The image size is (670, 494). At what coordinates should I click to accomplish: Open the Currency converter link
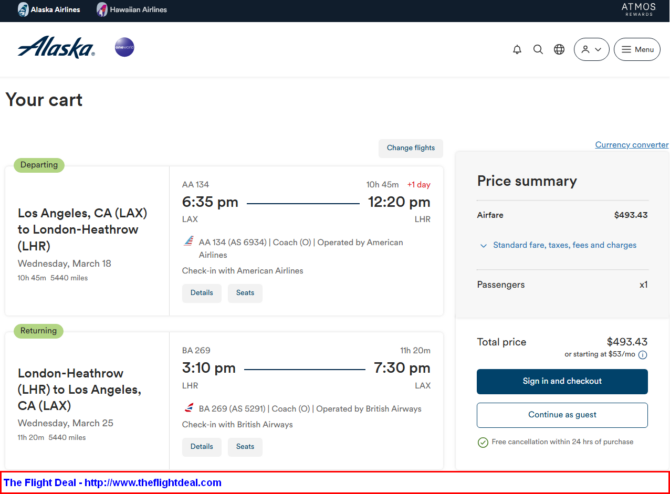pyautogui.click(x=631, y=145)
